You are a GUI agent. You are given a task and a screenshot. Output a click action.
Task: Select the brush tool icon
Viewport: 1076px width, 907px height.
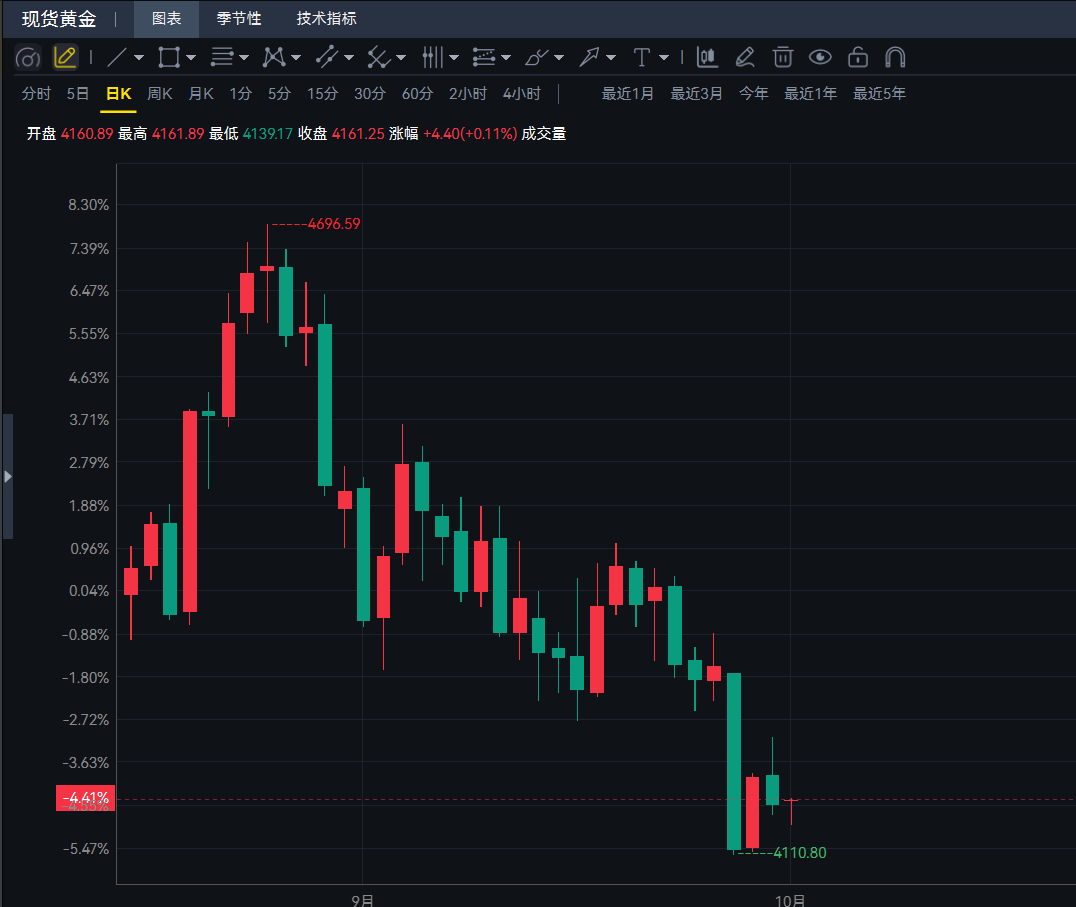tap(537, 58)
